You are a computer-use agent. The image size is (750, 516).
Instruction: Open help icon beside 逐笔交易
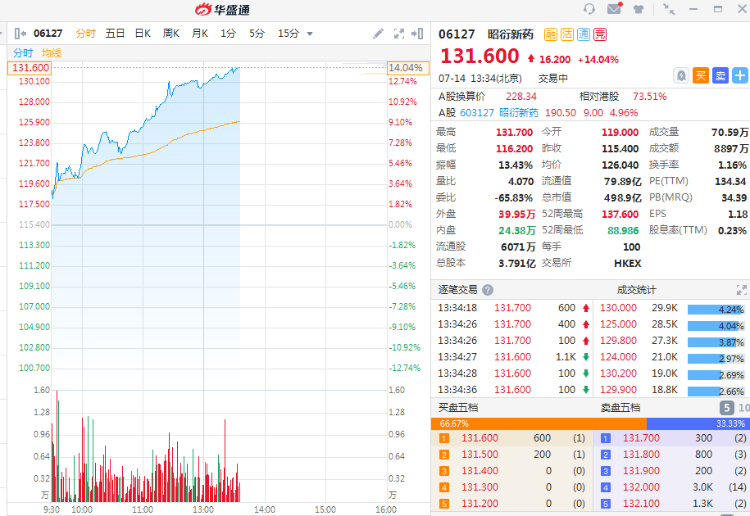pos(487,290)
